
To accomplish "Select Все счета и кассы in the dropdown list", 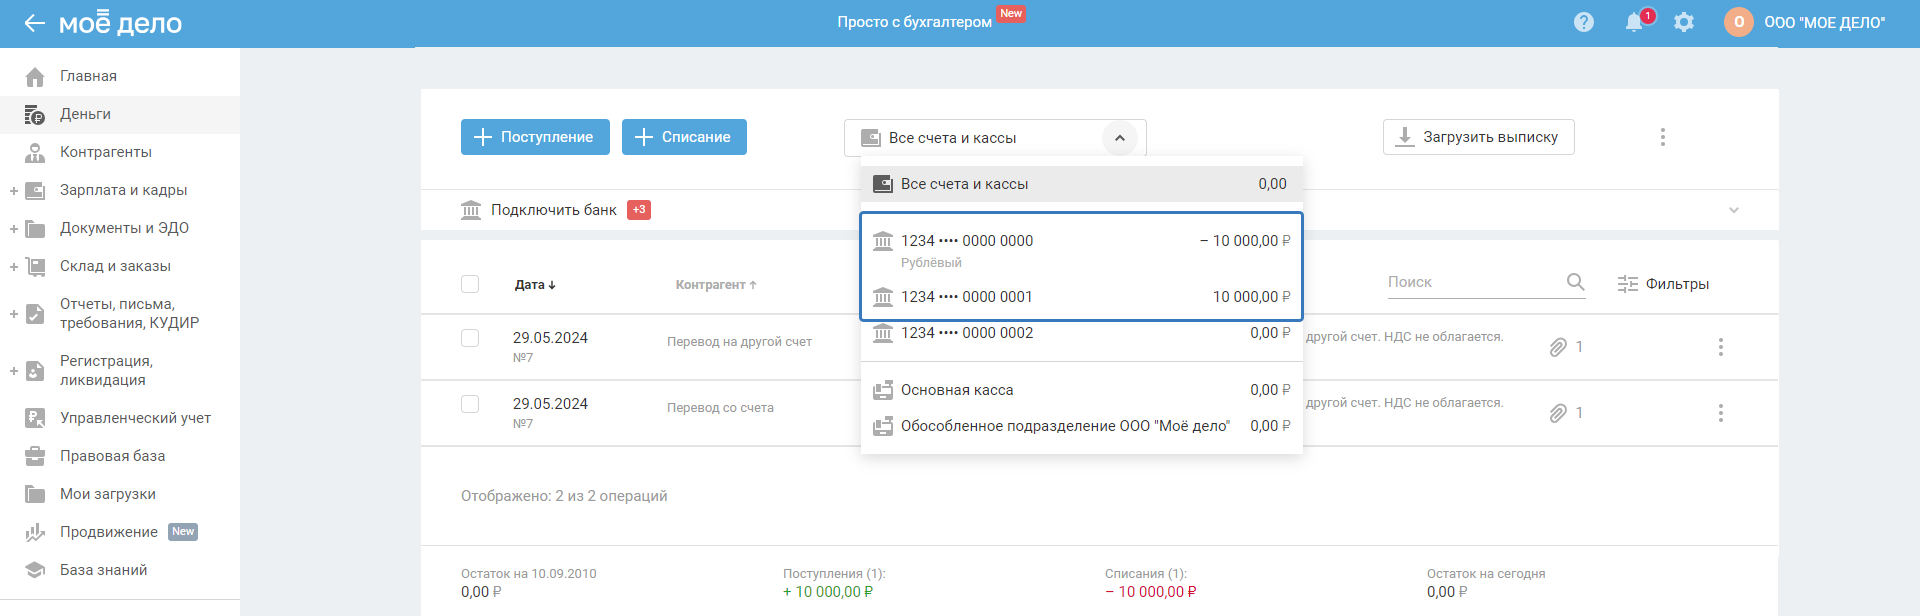I will tap(1082, 184).
